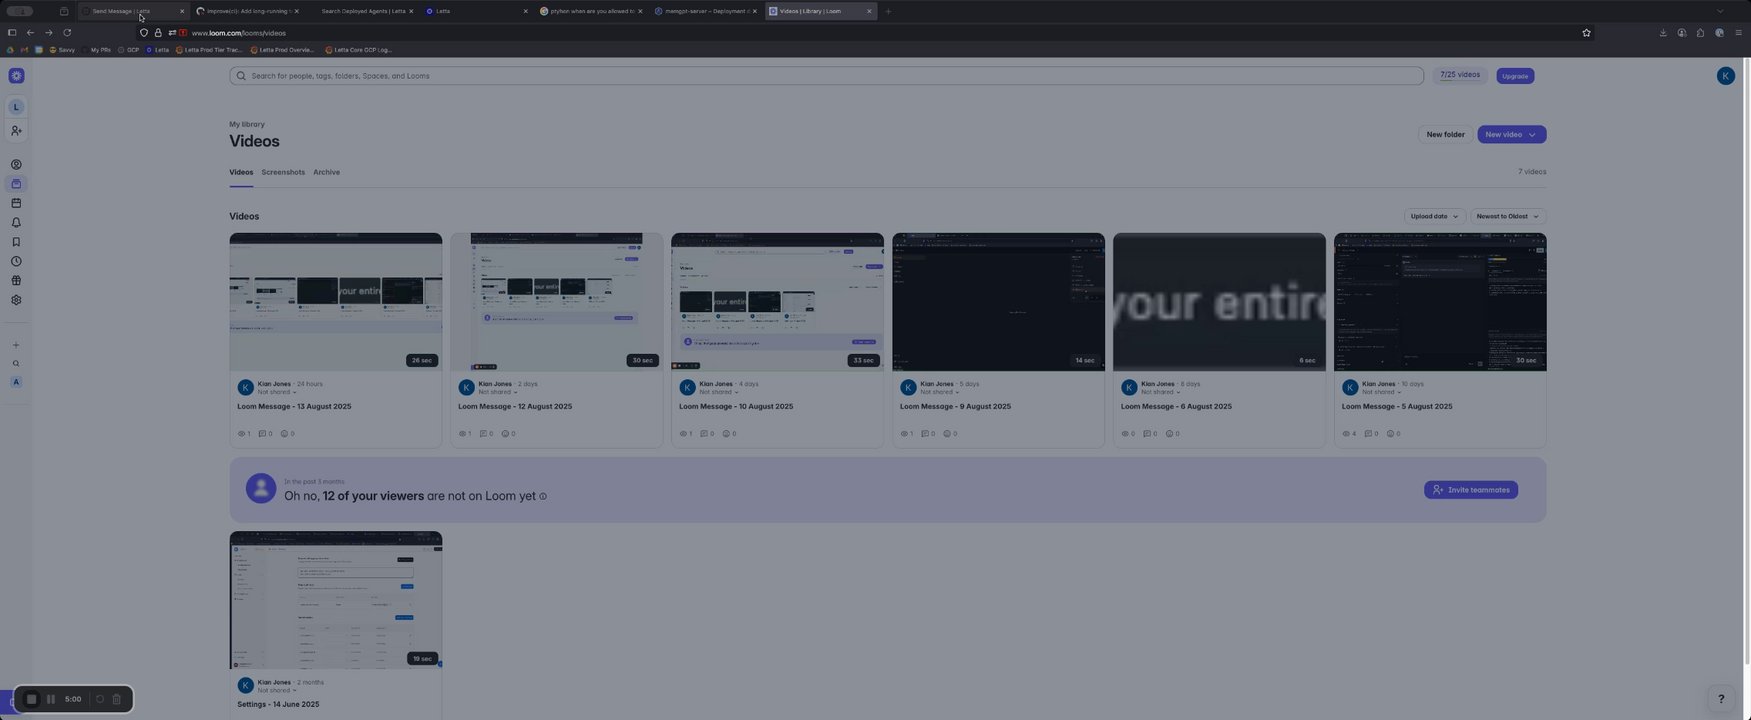Open the clock History icon in the sidebar
The image size is (1751, 720).
pos(16,262)
